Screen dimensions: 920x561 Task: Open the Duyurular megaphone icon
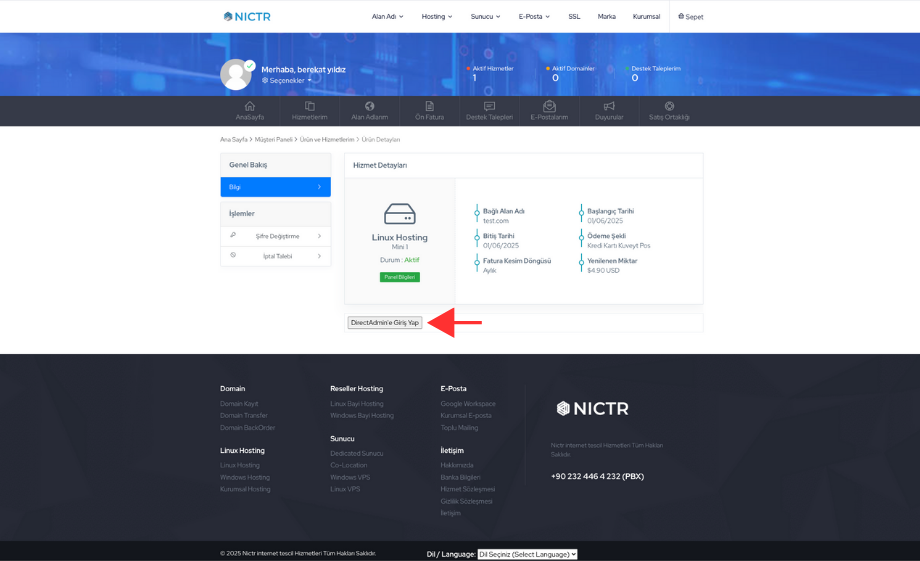click(609, 106)
